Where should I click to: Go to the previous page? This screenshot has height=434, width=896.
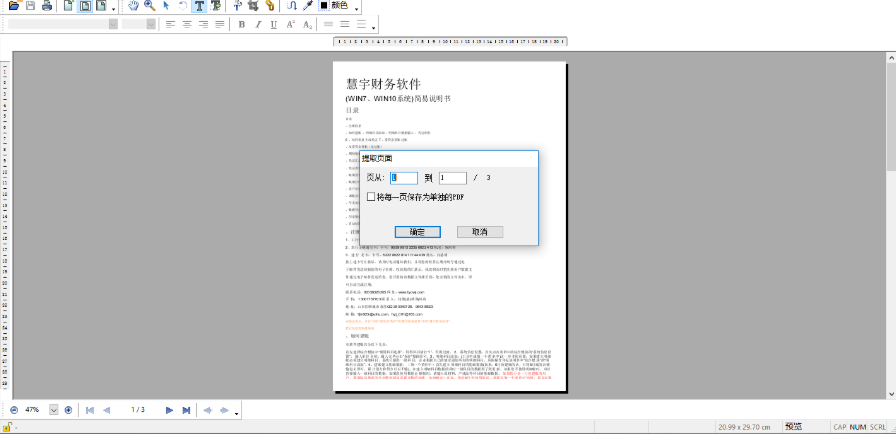point(106,410)
